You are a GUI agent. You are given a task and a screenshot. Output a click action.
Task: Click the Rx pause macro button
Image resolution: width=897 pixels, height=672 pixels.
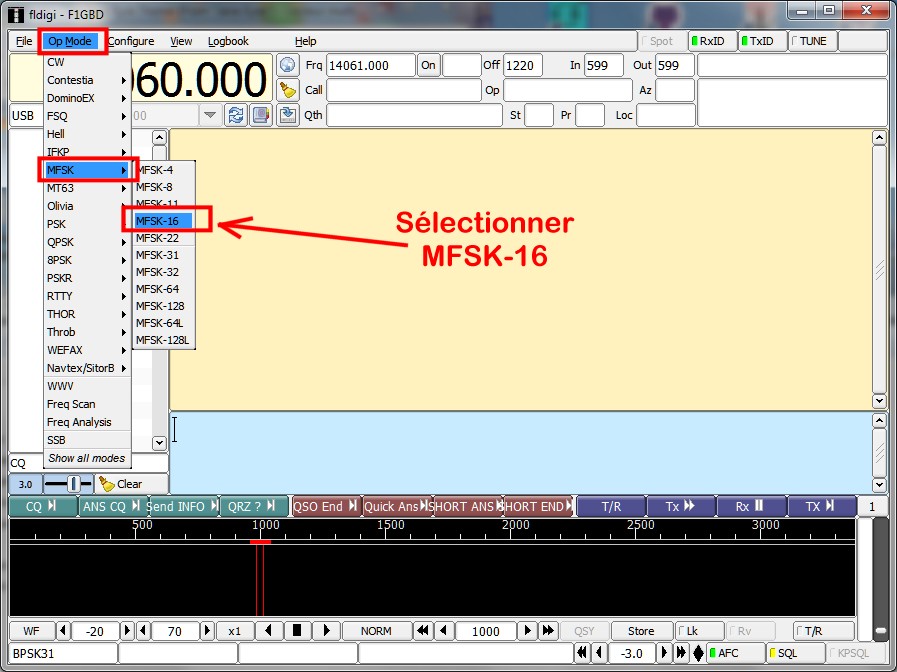point(751,506)
